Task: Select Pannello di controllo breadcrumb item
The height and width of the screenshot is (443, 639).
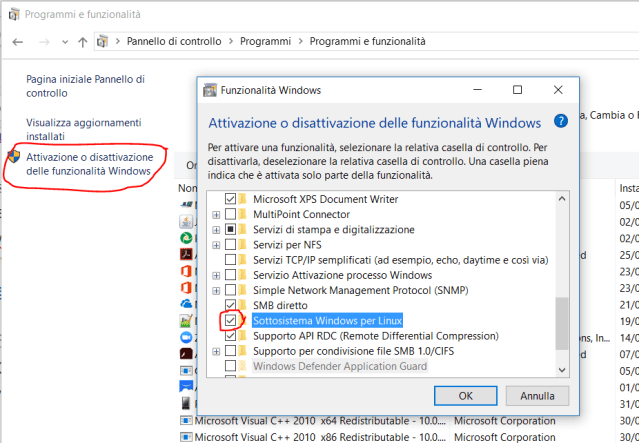Action: point(175,41)
